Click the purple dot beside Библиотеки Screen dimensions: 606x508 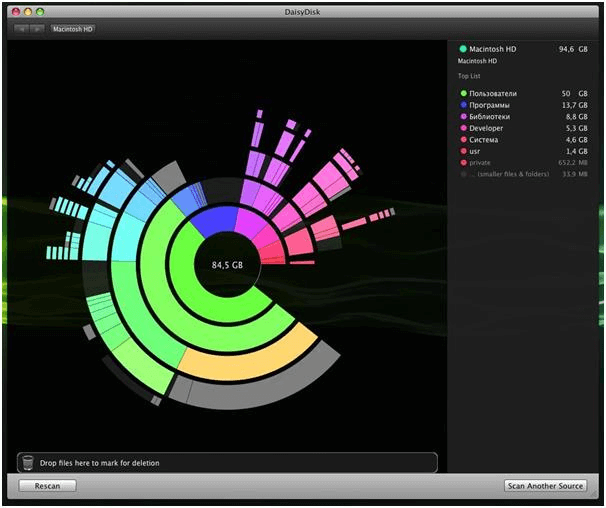coord(463,116)
